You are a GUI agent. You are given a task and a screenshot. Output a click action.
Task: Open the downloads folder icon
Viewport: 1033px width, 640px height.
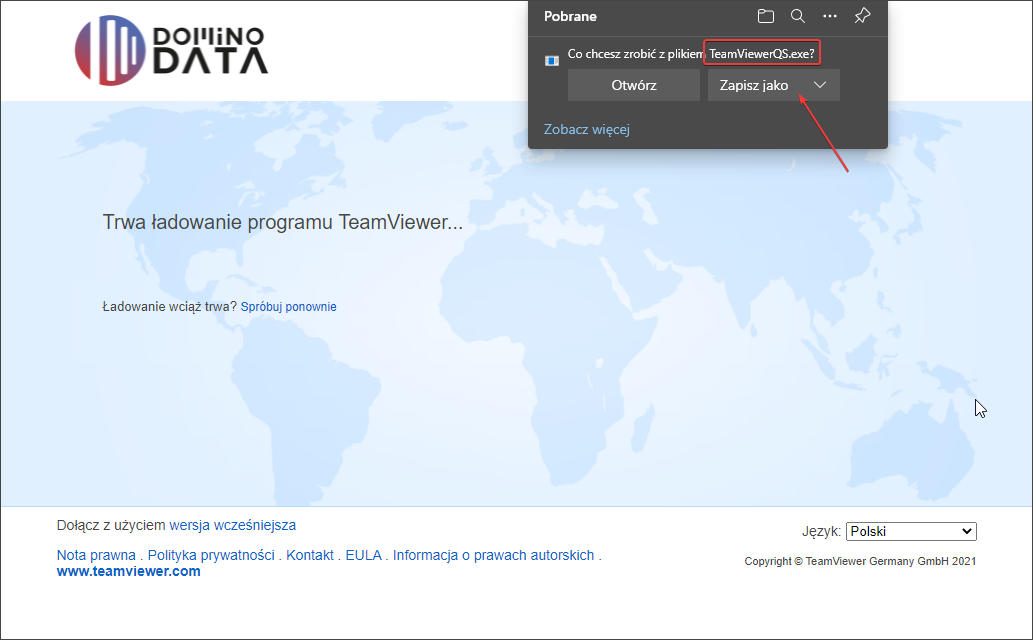click(x=766, y=16)
